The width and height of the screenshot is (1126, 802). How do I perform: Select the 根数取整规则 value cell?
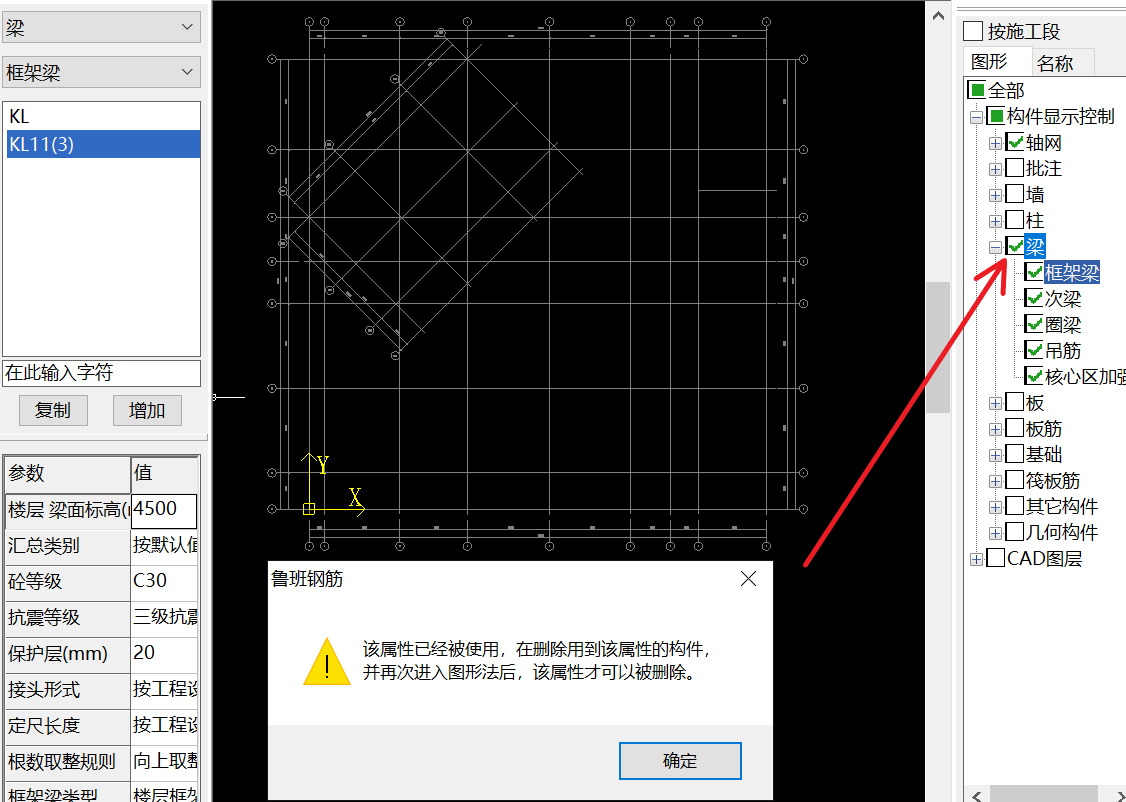click(164, 761)
